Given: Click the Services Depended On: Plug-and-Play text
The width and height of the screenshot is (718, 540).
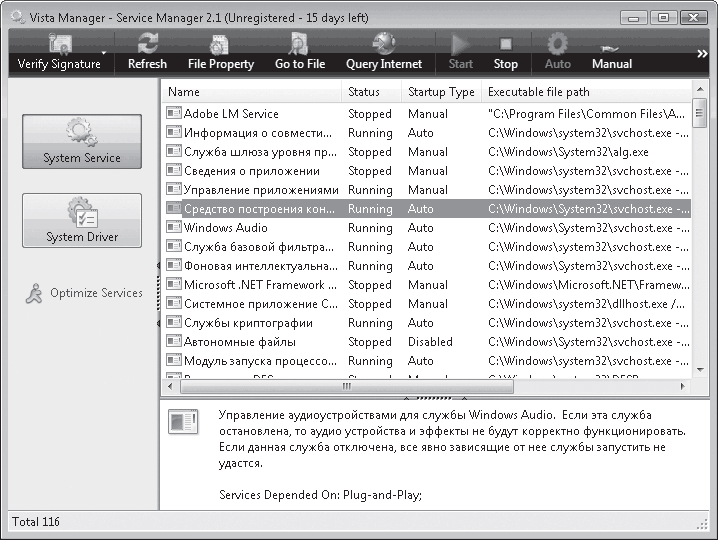Looking at the screenshot, I should [320, 495].
